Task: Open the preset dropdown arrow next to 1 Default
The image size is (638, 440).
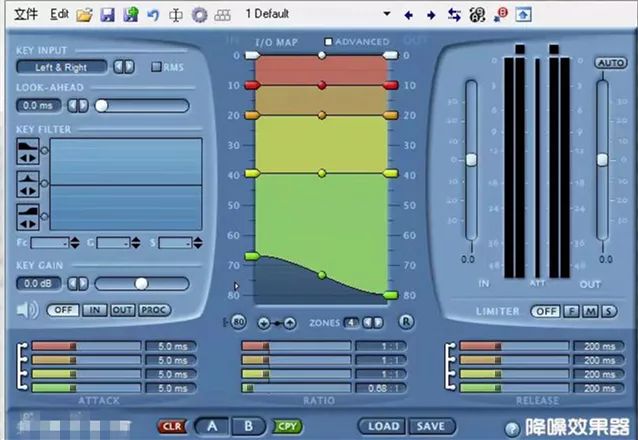Action: [387, 14]
